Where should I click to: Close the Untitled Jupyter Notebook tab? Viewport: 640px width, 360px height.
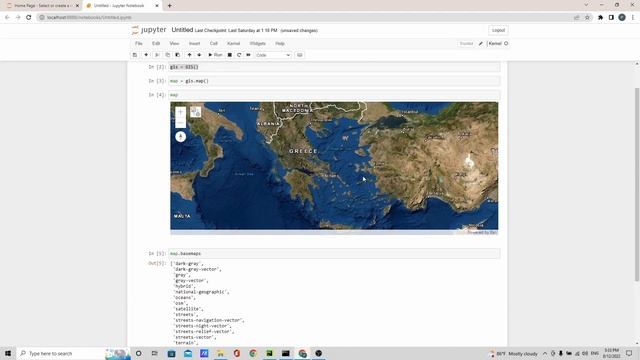point(157,6)
